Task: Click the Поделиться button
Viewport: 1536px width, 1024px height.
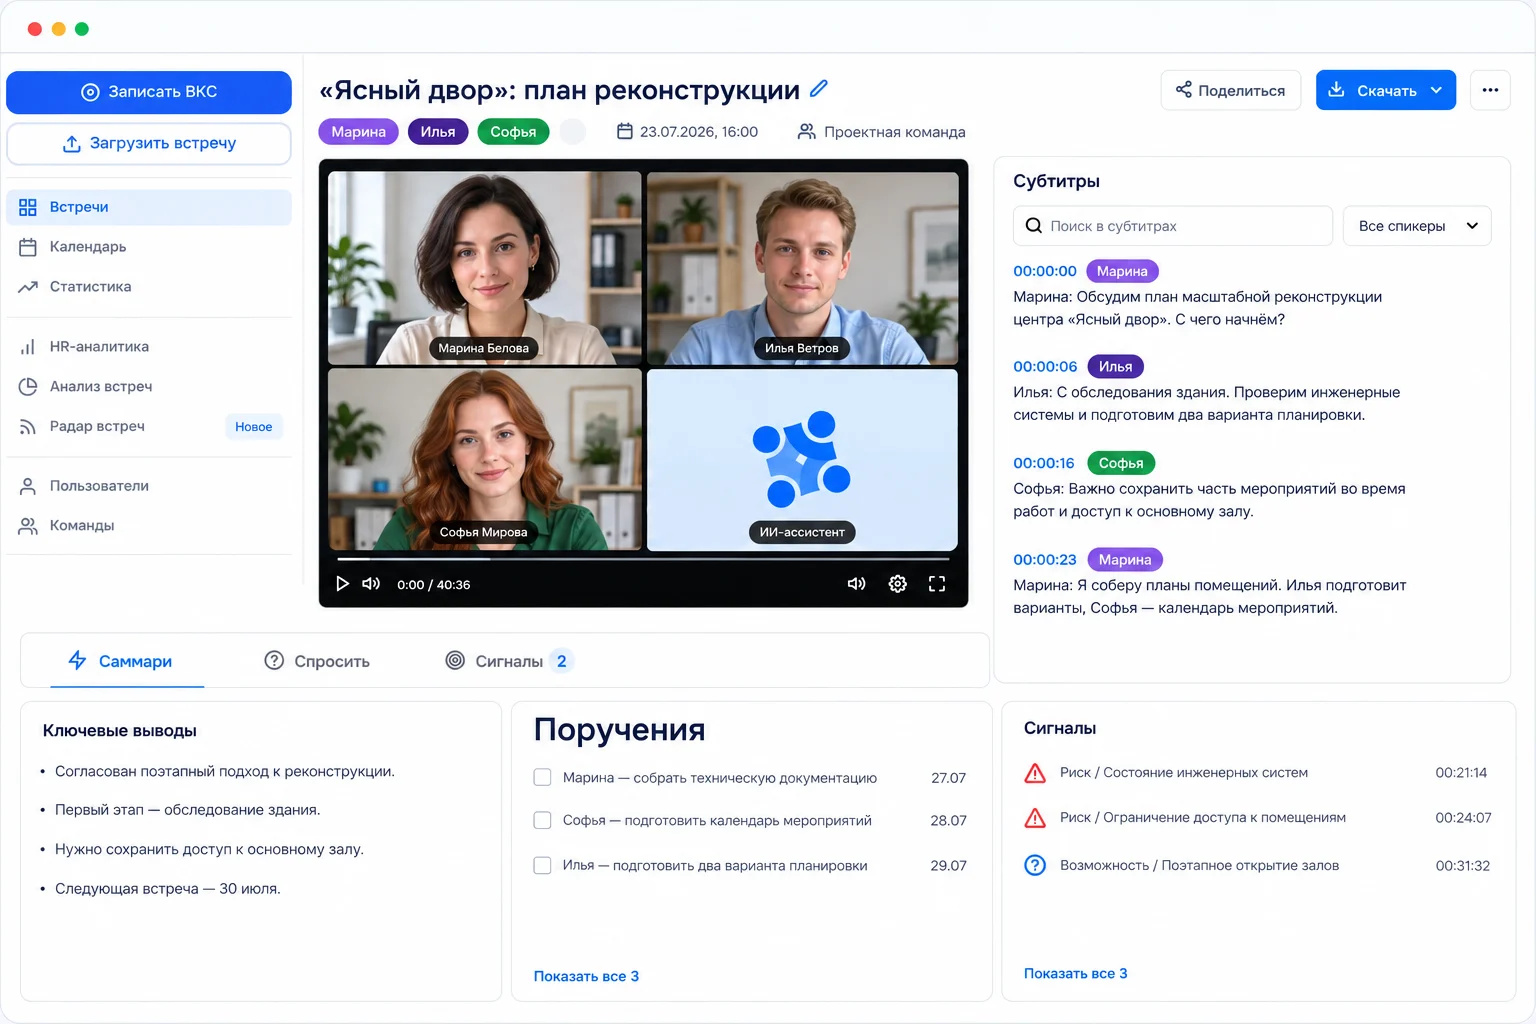Action: 1231,90
